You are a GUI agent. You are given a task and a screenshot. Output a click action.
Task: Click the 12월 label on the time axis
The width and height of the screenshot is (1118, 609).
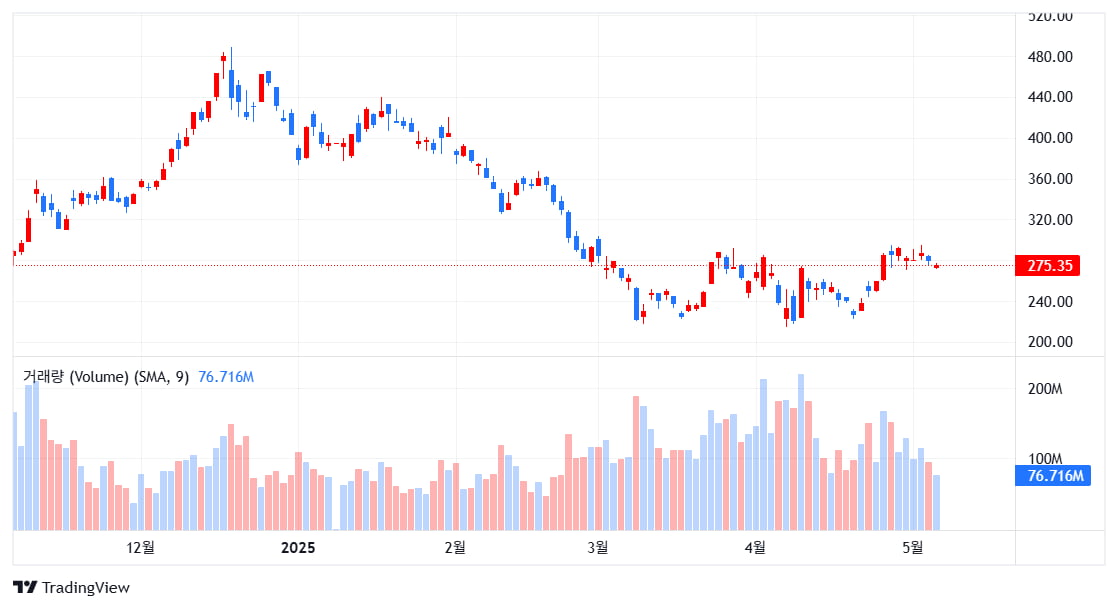click(140, 548)
